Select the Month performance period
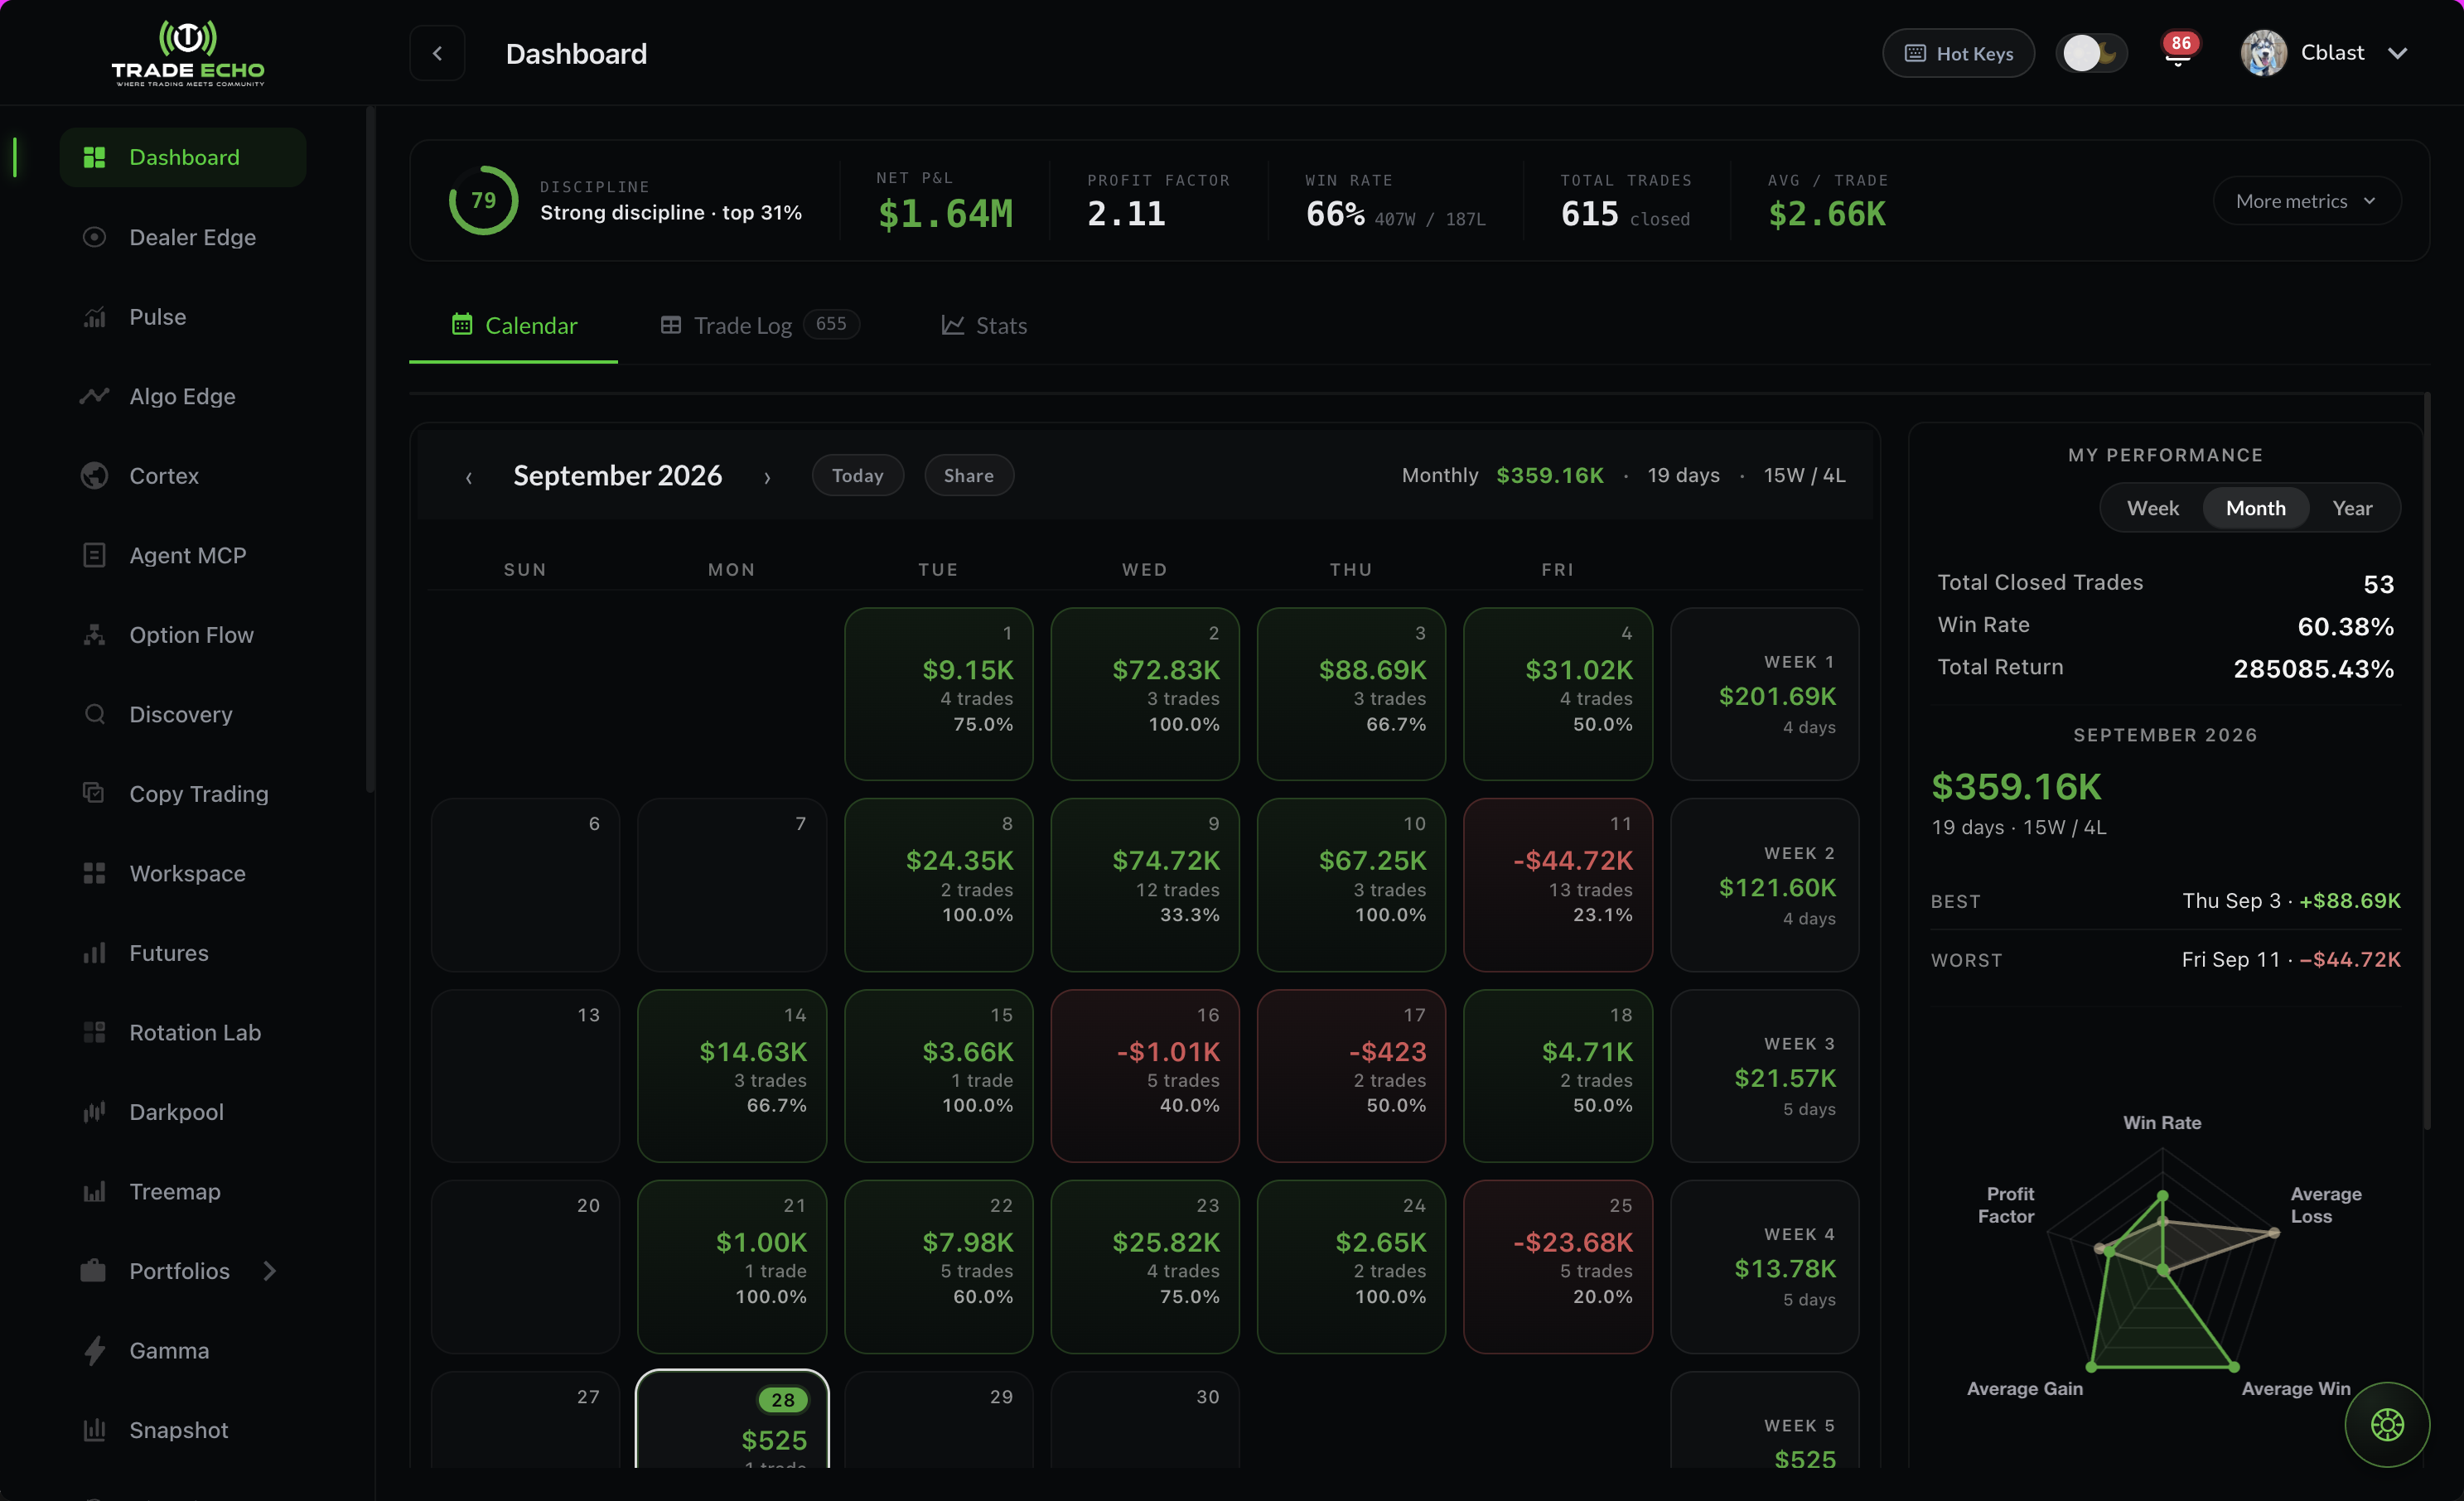Viewport: 2464px width, 1501px height. 2255,508
